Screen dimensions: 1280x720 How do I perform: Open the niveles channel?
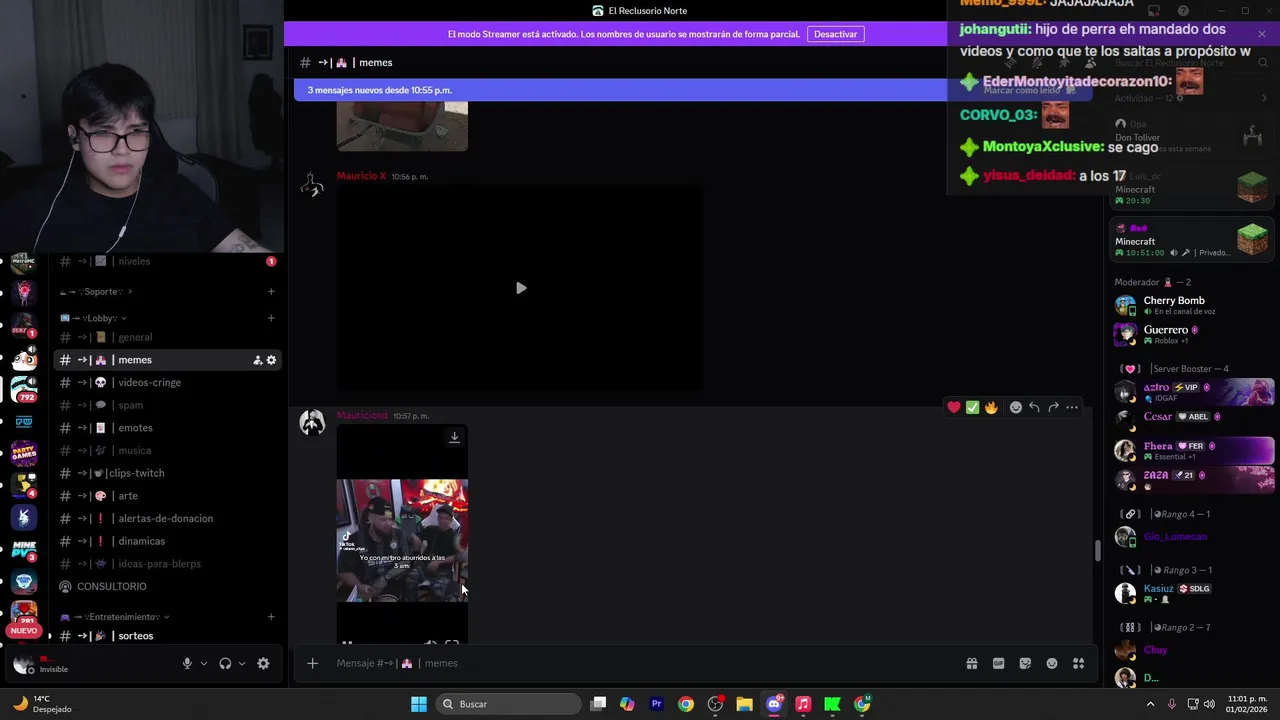(167, 261)
